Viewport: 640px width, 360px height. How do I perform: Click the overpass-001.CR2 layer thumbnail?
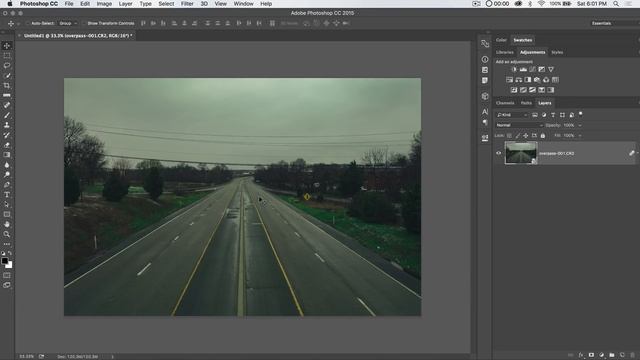[521, 153]
